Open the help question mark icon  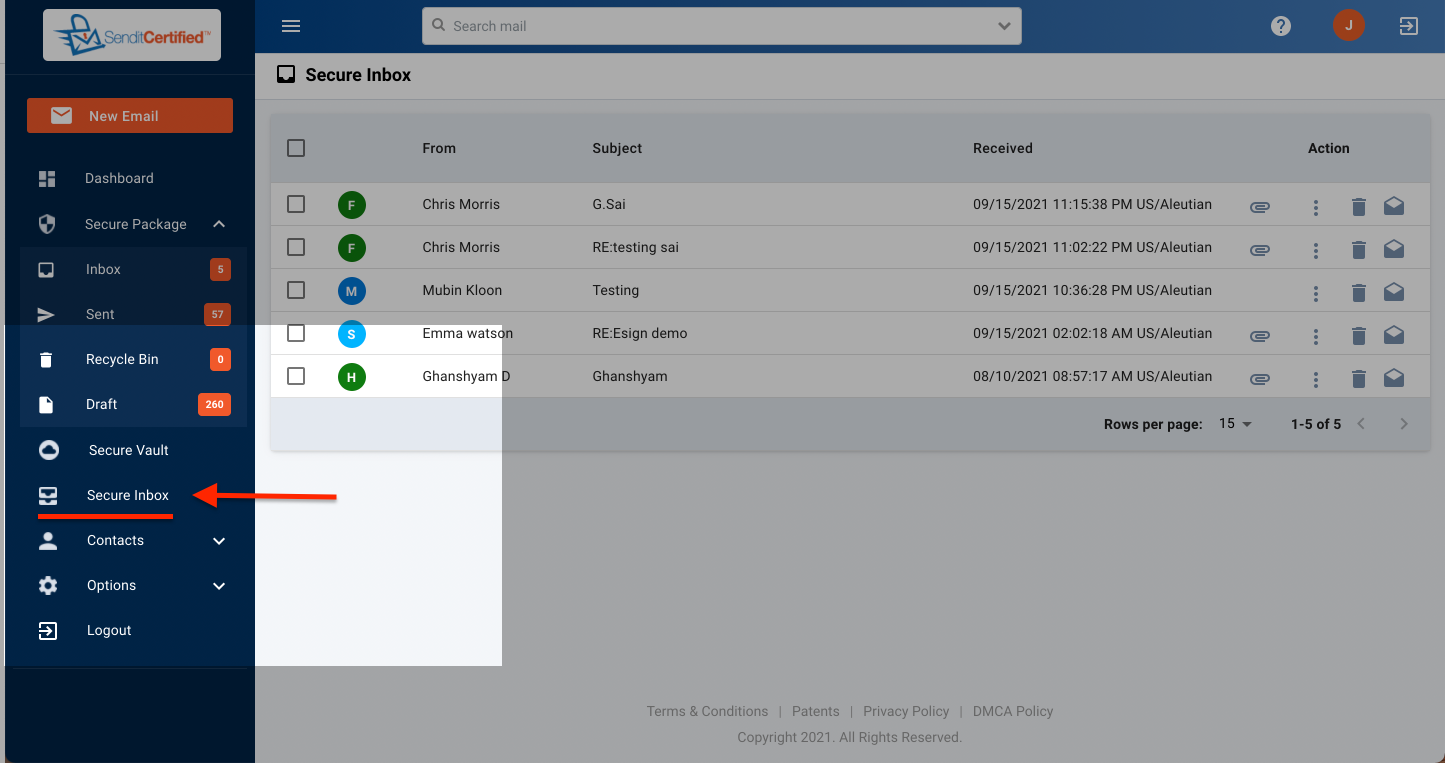pos(1280,26)
